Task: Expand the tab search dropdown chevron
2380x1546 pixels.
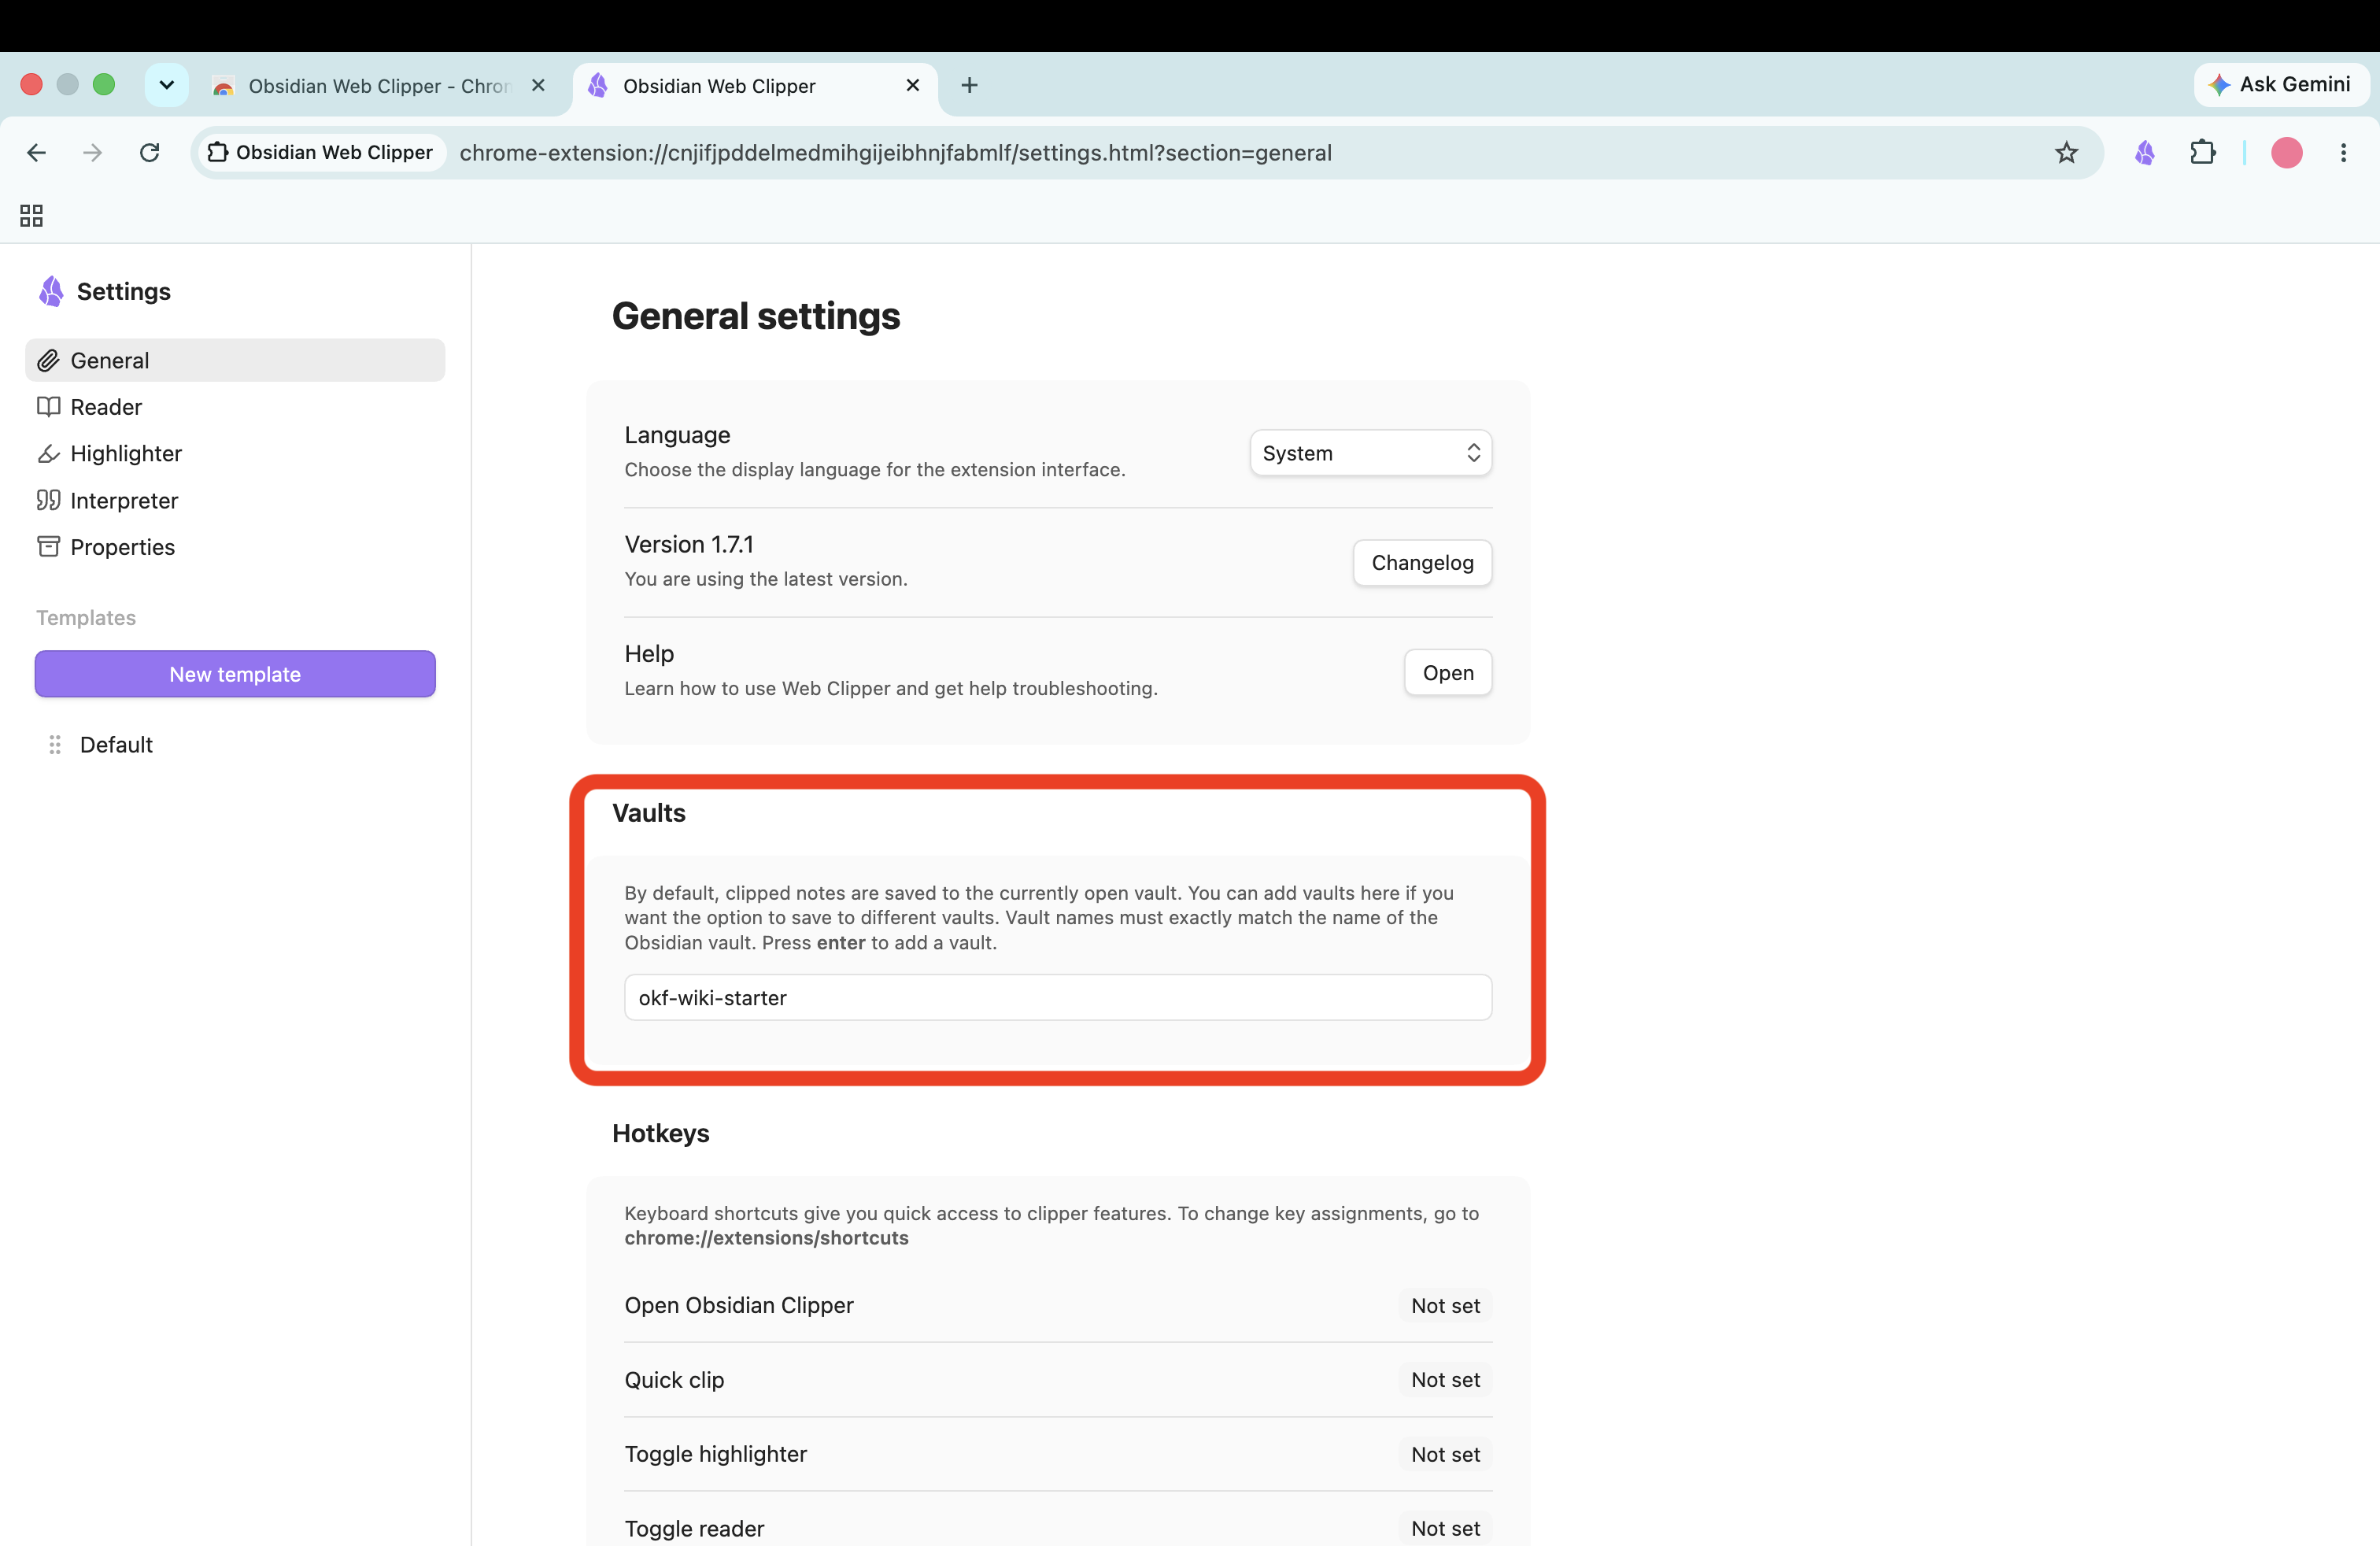Action: 167,85
